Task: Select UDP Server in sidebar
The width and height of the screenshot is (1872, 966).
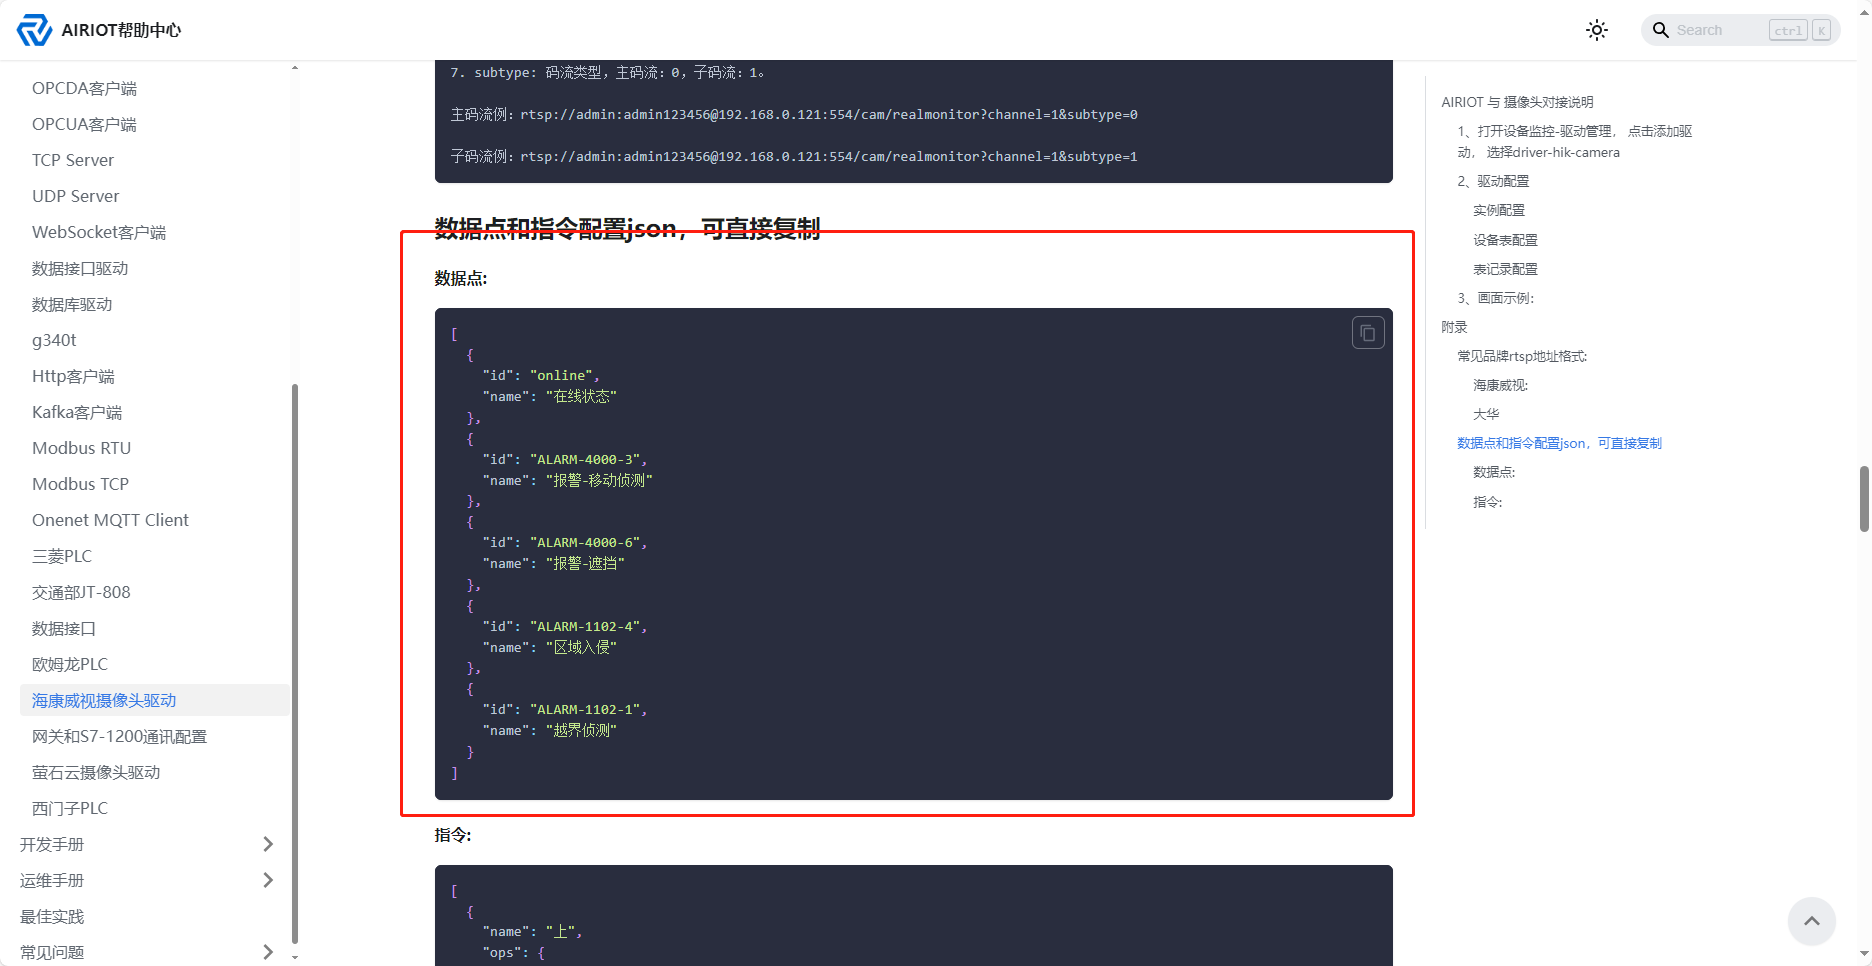Action: pyautogui.click(x=76, y=196)
